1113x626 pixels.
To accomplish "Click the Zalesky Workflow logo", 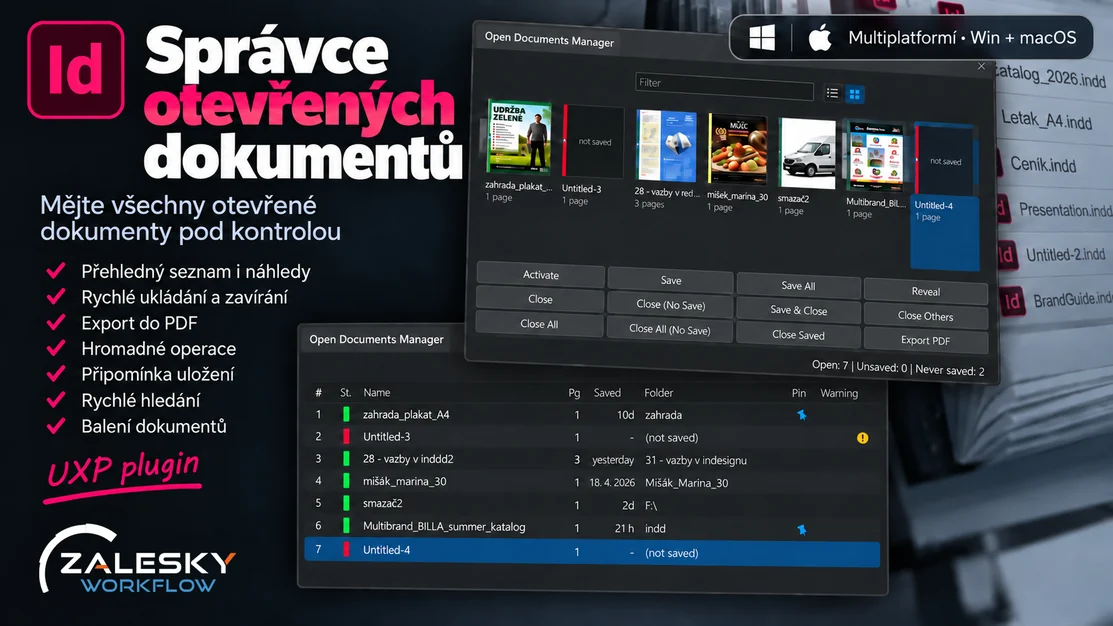I will [x=137, y=561].
